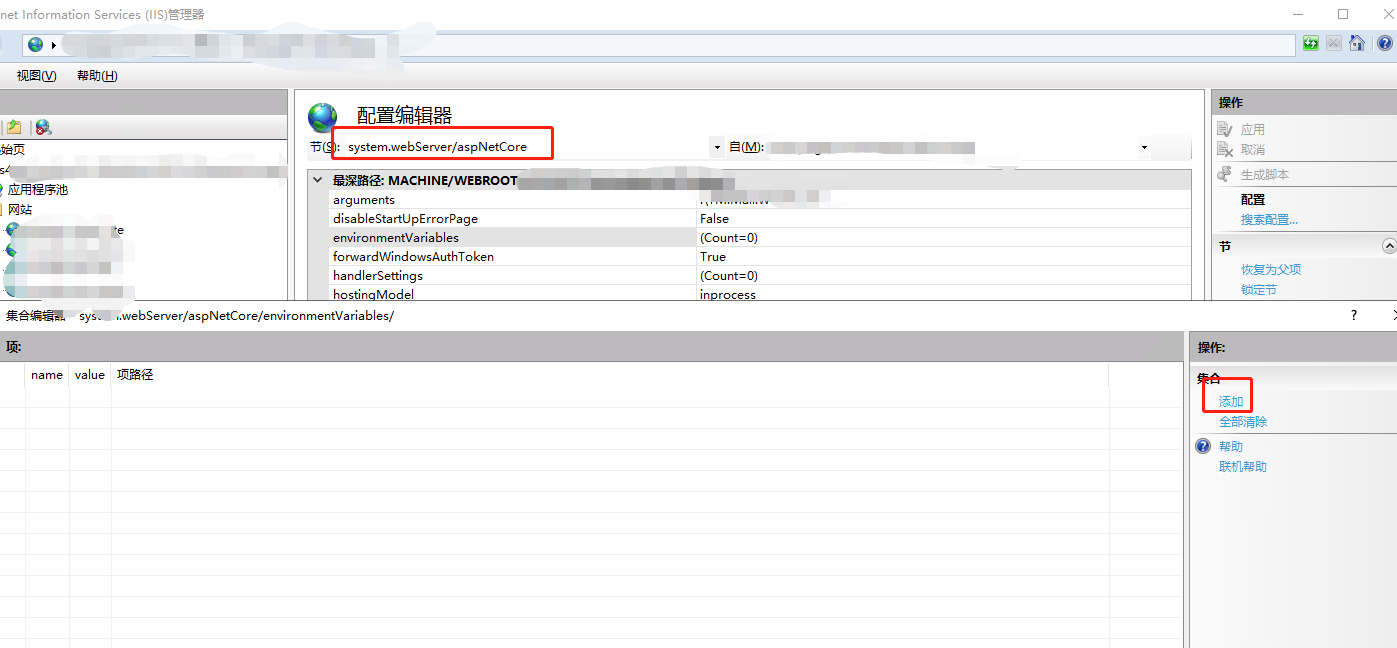Image resolution: width=1397 pixels, height=648 pixels.
Task: Click the green refresh page icon
Action: click(1311, 43)
